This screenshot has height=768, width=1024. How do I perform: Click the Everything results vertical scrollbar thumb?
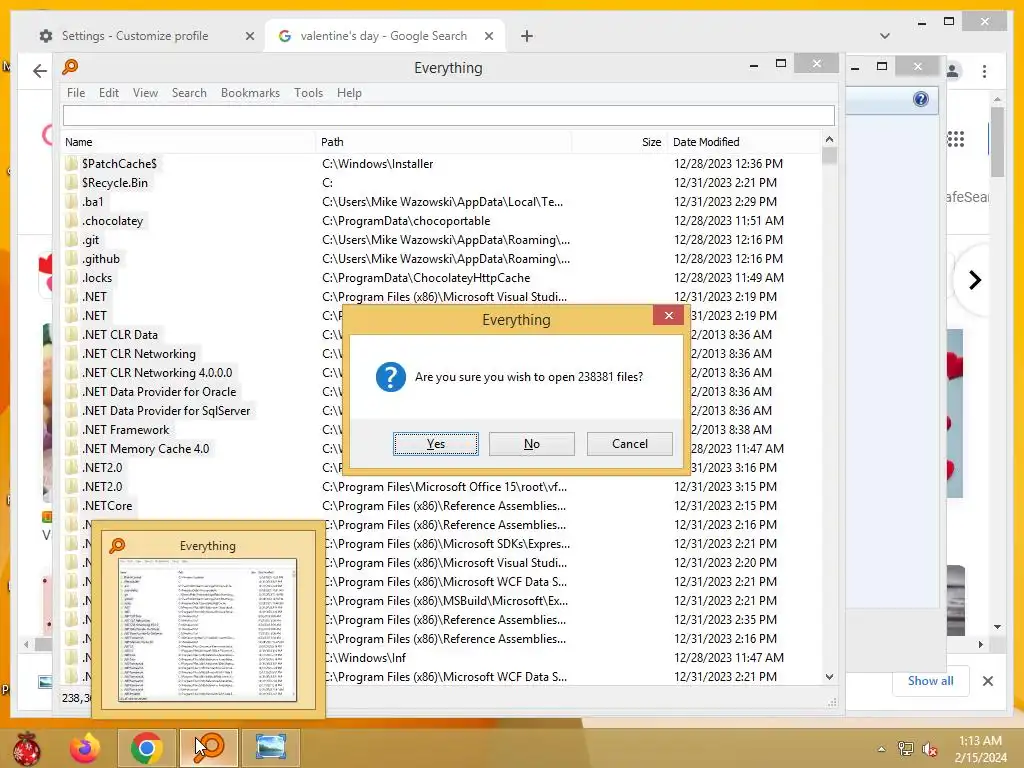click(829, 156)
